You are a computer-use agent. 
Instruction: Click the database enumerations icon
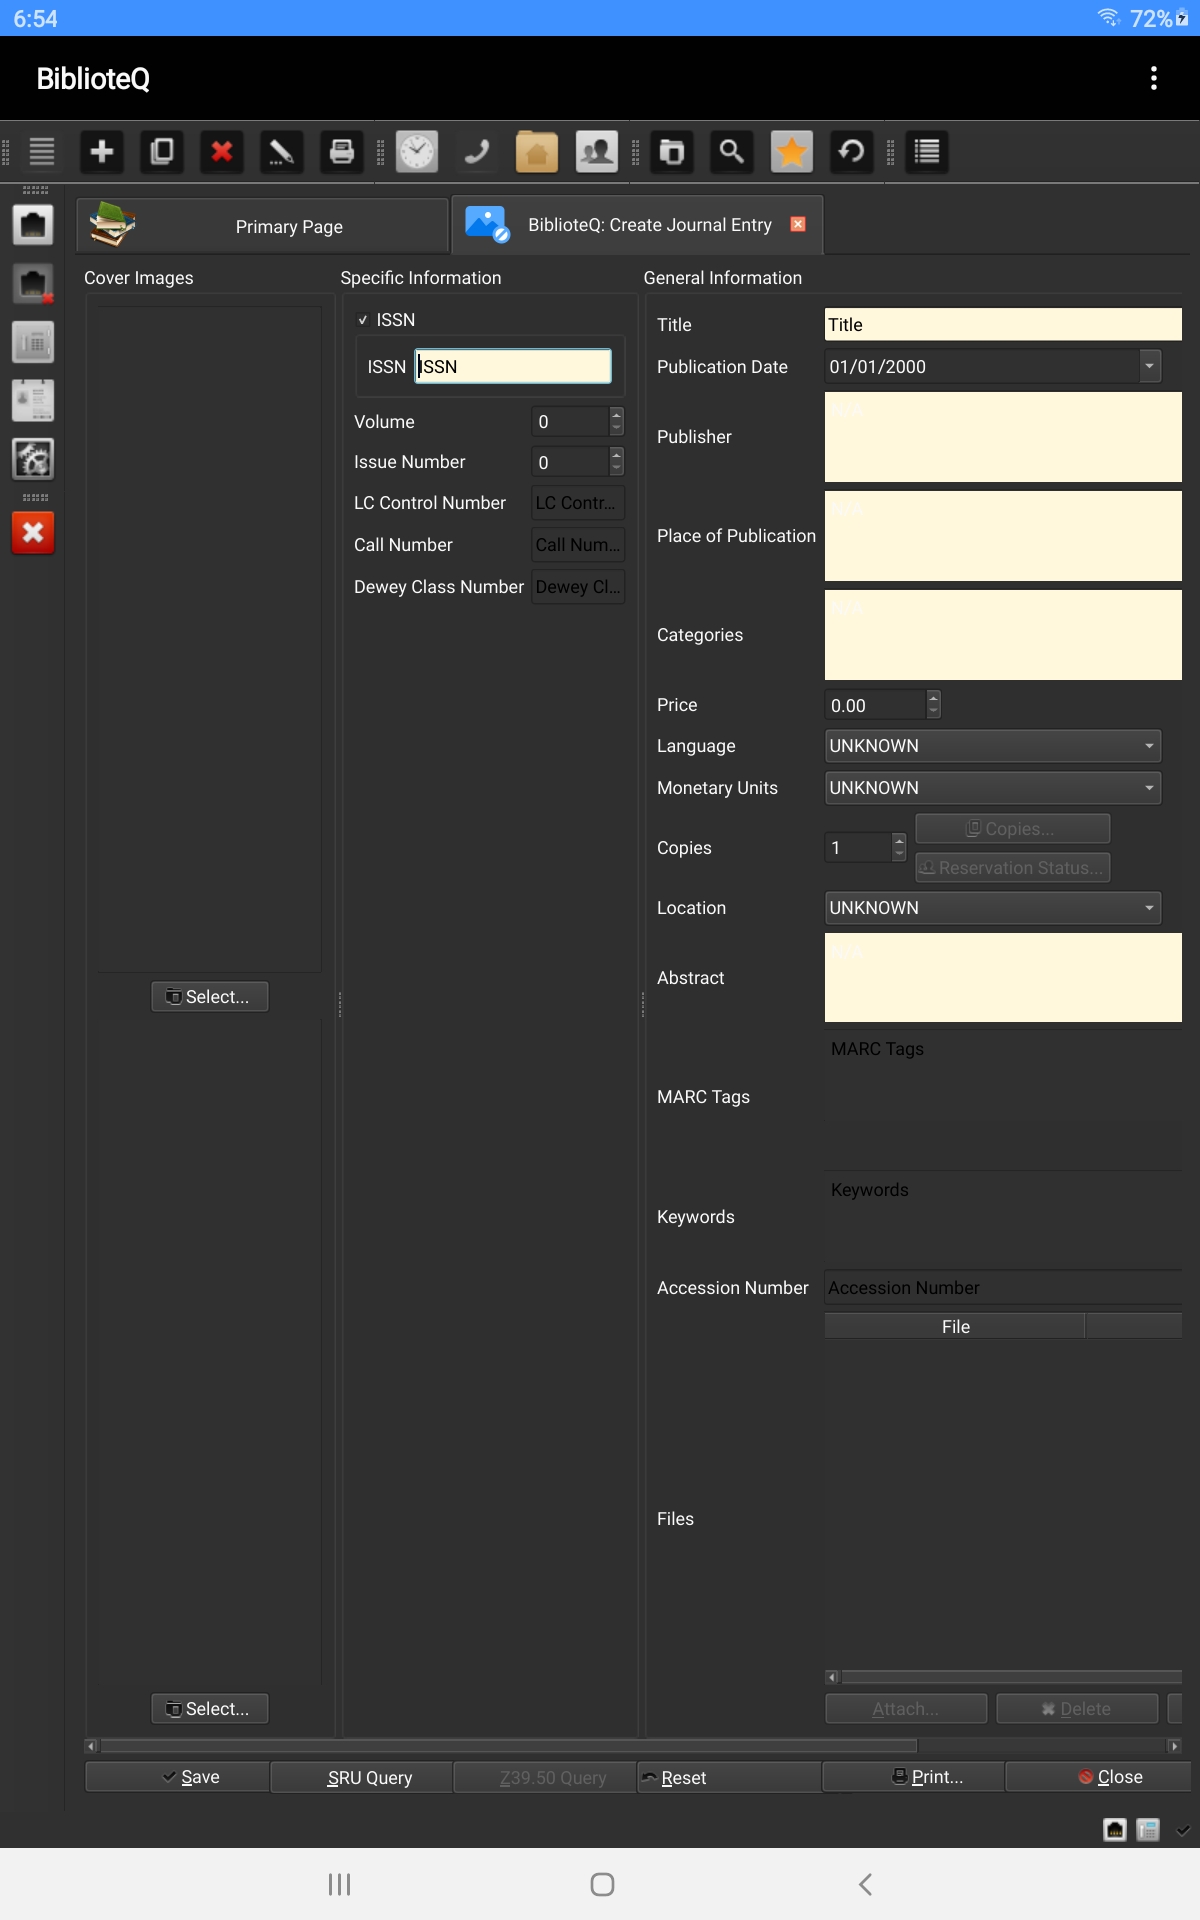[672, 152]
